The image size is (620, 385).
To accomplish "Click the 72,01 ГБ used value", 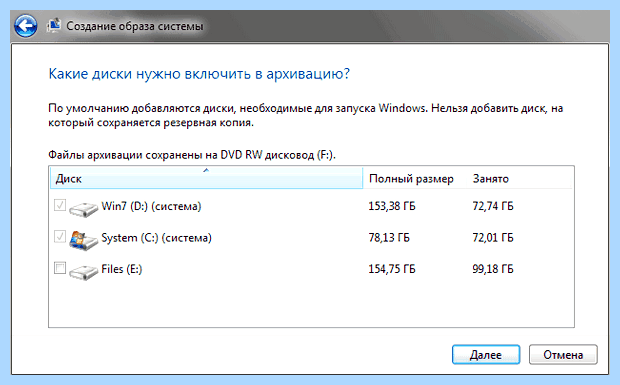I will pyautogui.click(x=493, y=238).
